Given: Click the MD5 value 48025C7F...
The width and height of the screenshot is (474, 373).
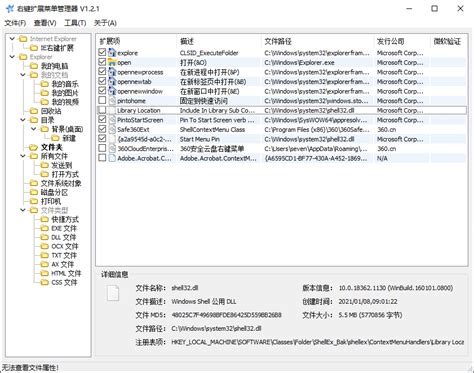Looking at the screenshot, I should pyautogui.click(x=226, y=315).
